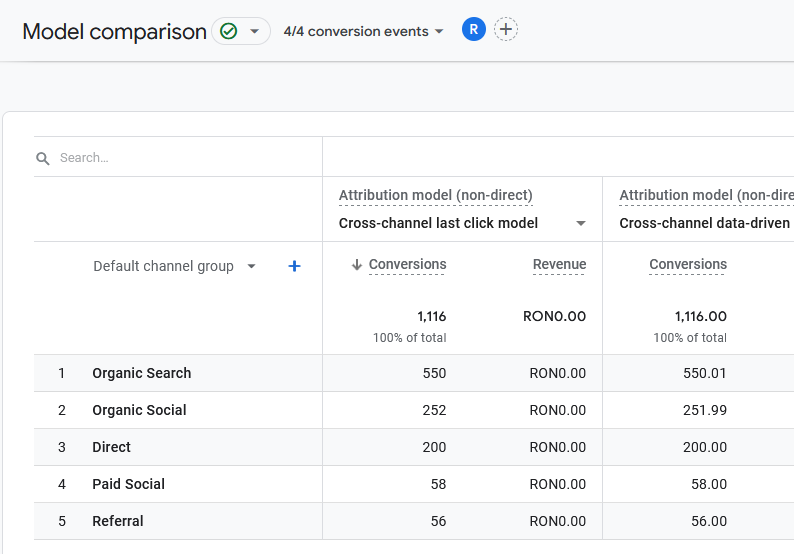Viewport: 794px width, 554px height.
Task: Sort by data-driven Conversions header
Action: click(688, 264)
